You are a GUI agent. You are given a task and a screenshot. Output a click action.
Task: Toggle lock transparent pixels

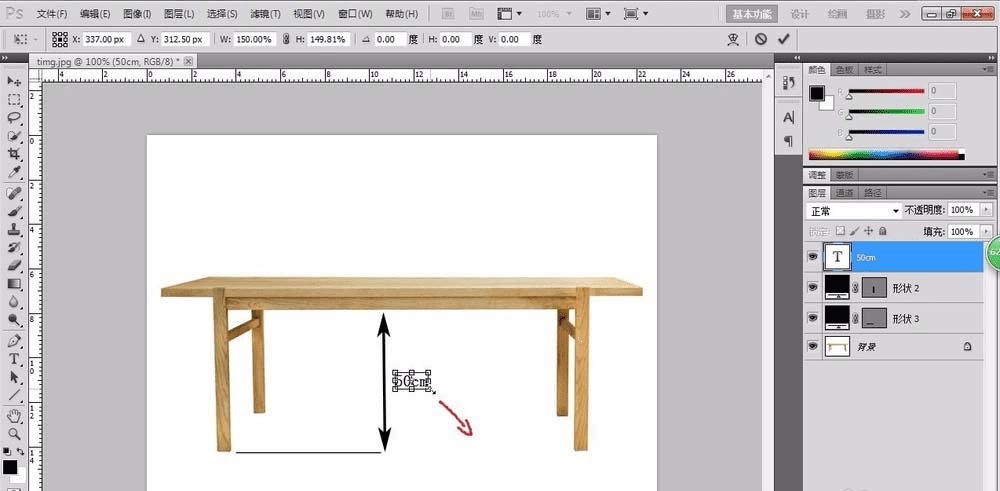click(841, 231)
